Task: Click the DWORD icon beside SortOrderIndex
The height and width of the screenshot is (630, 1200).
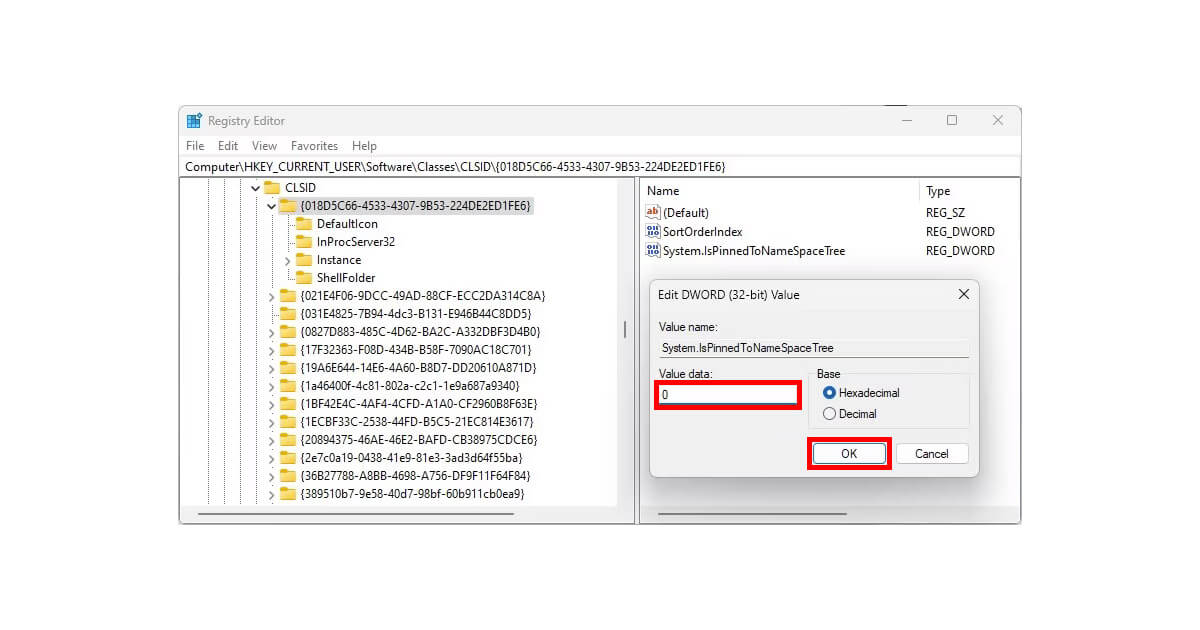Action: pos(651,231)
